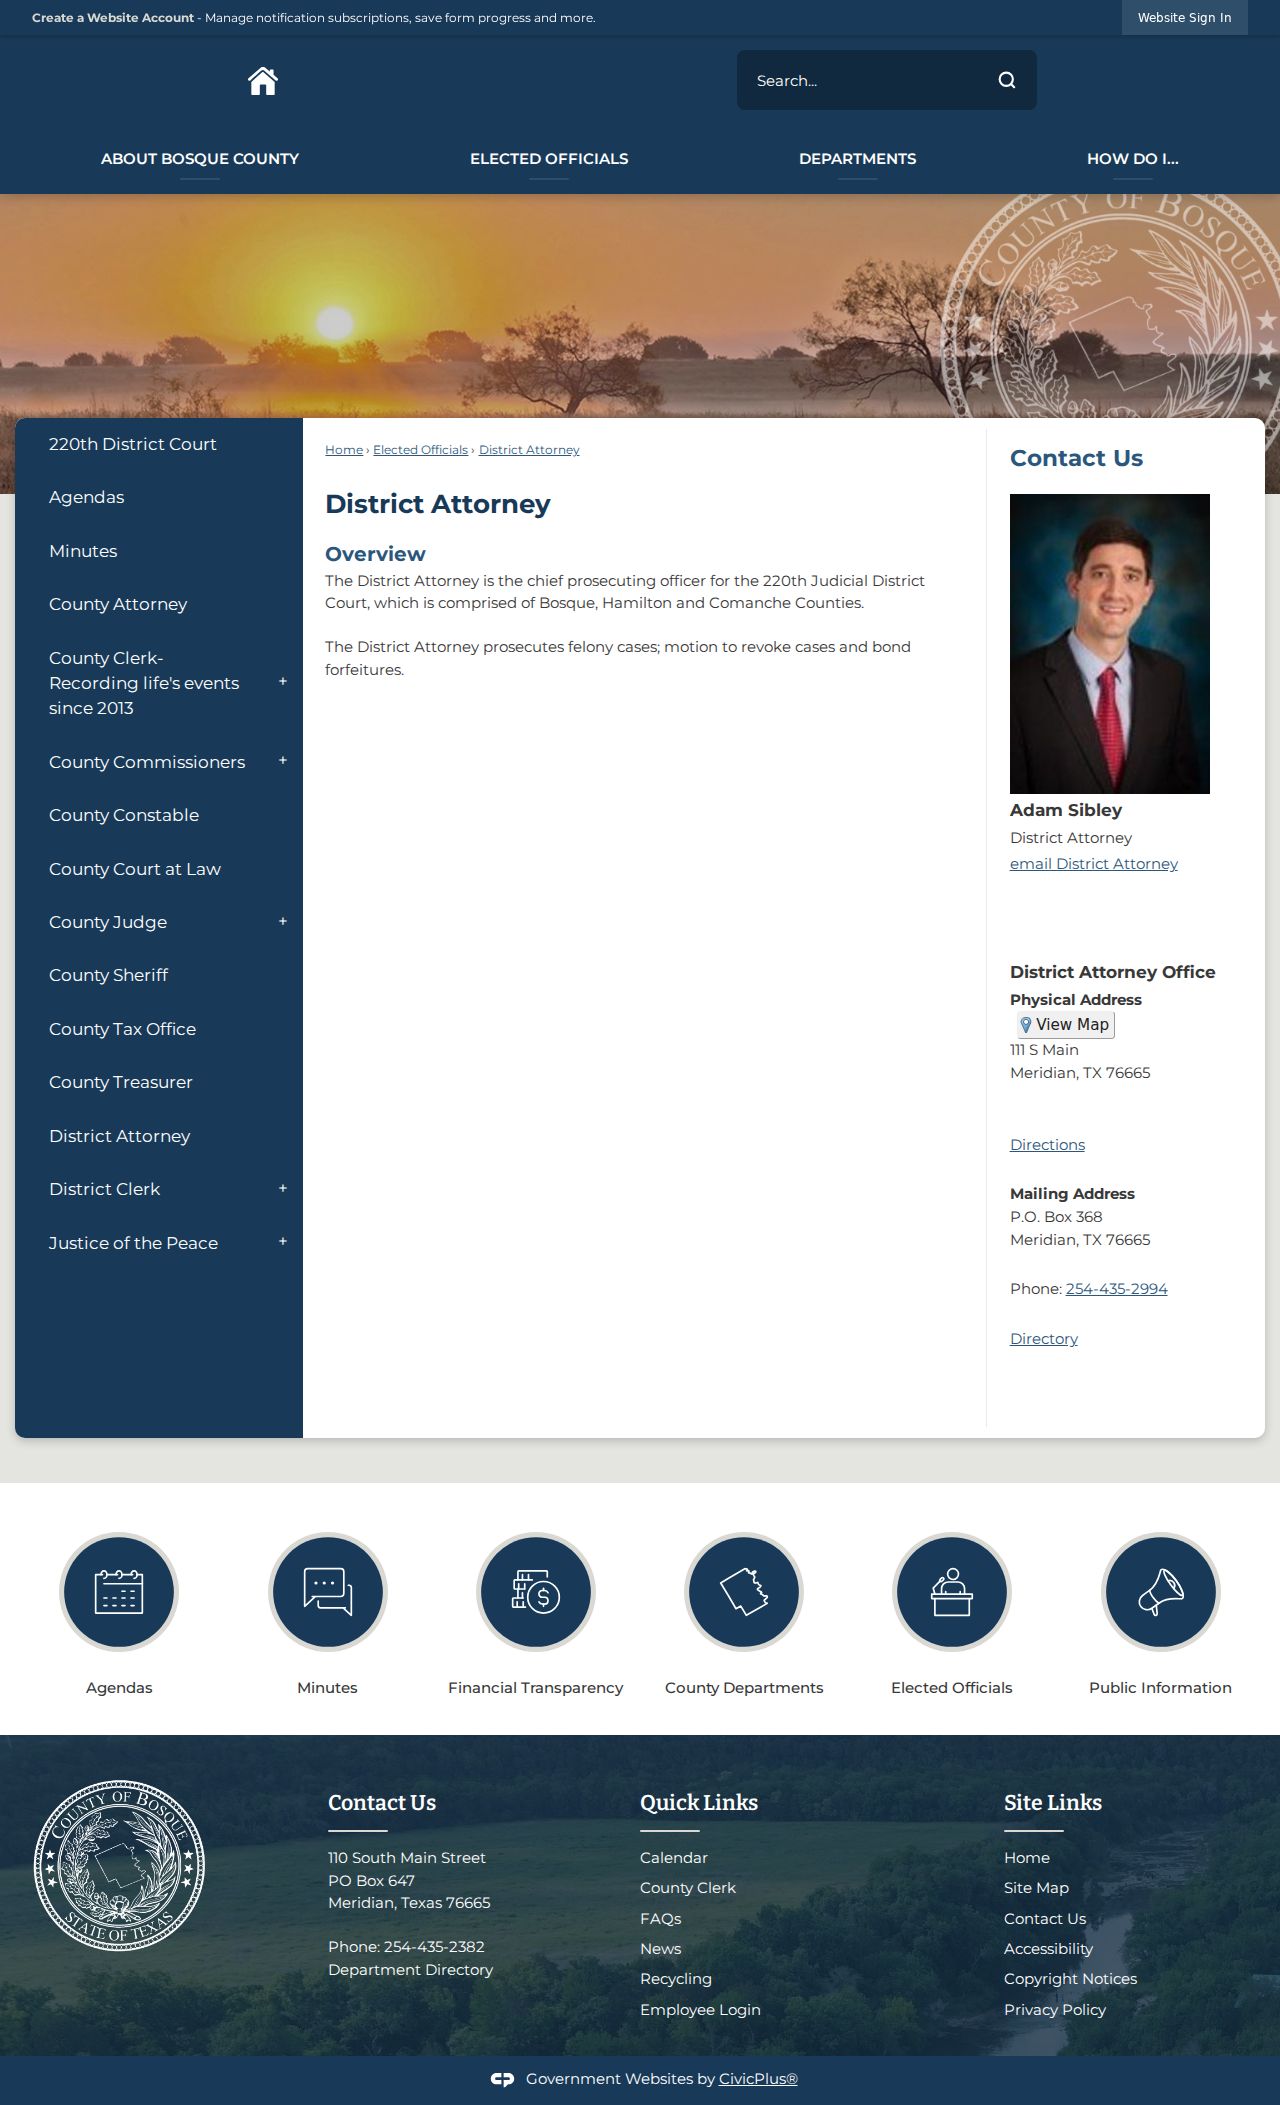1280x2105 pixels.
Task: Expand Justice of the Peace submenu
Action: point(283,1241)
